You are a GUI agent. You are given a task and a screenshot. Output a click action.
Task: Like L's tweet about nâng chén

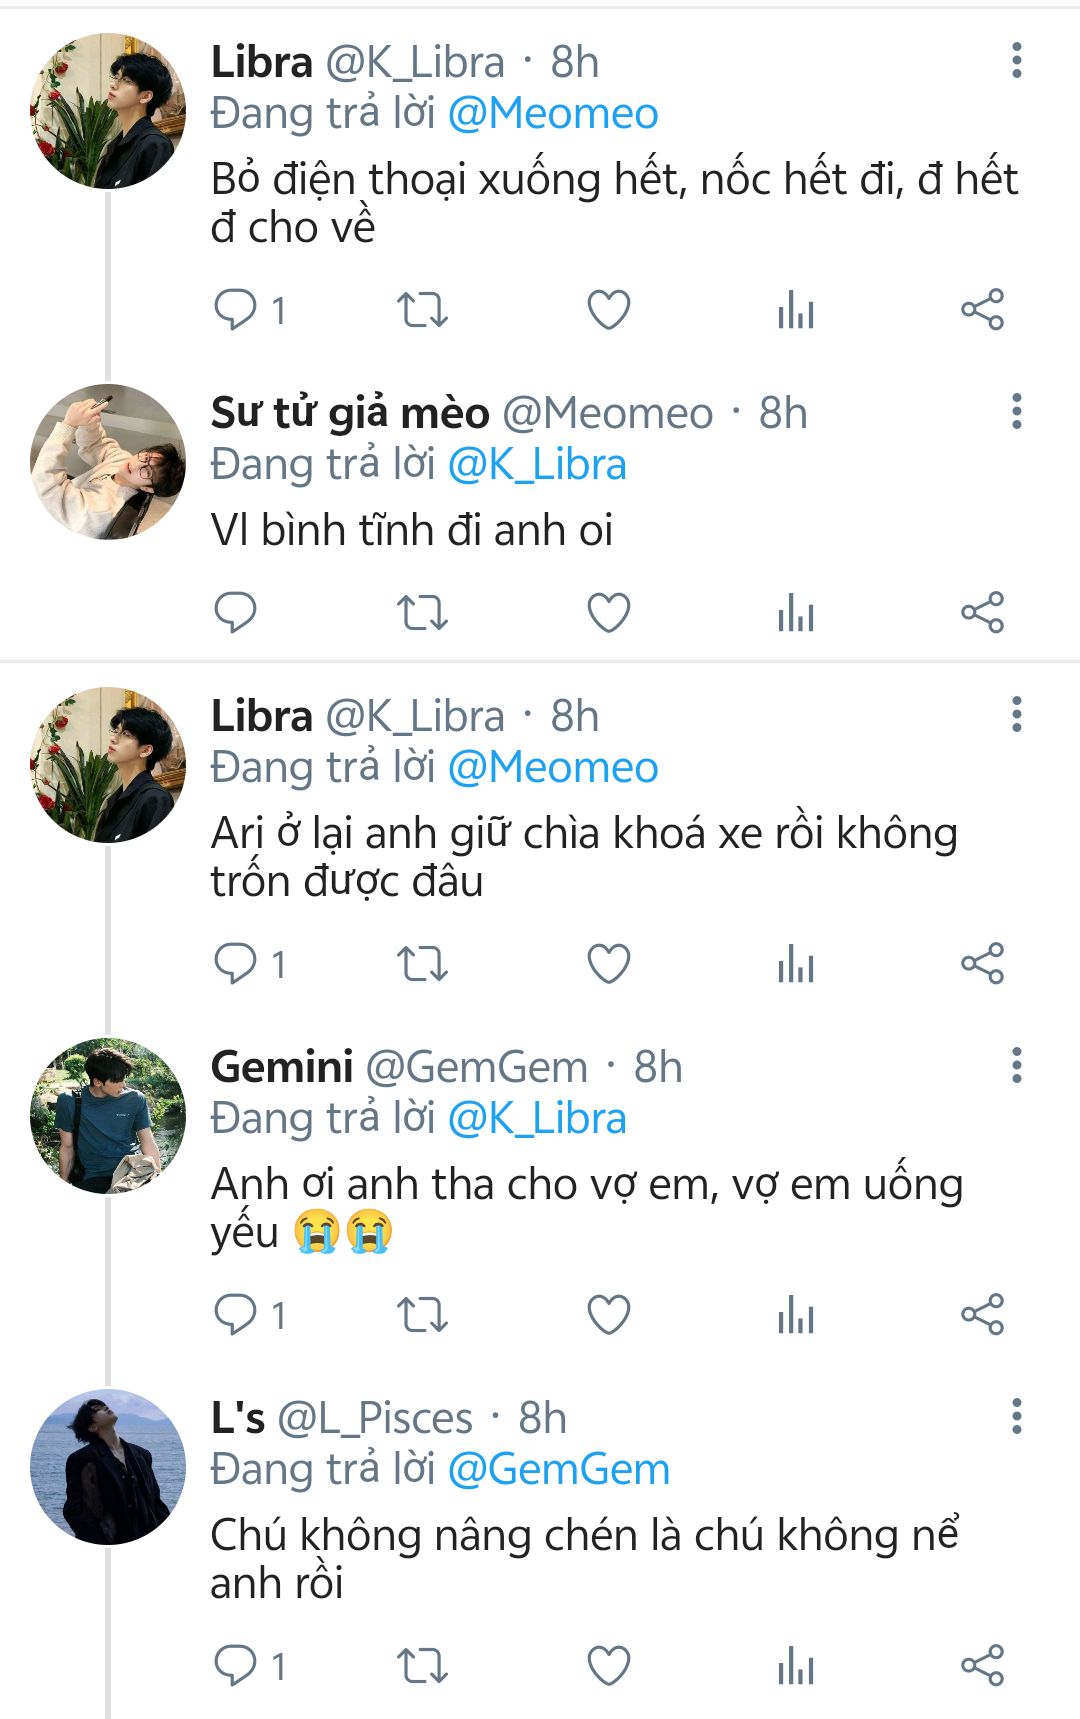[608, 1666]
